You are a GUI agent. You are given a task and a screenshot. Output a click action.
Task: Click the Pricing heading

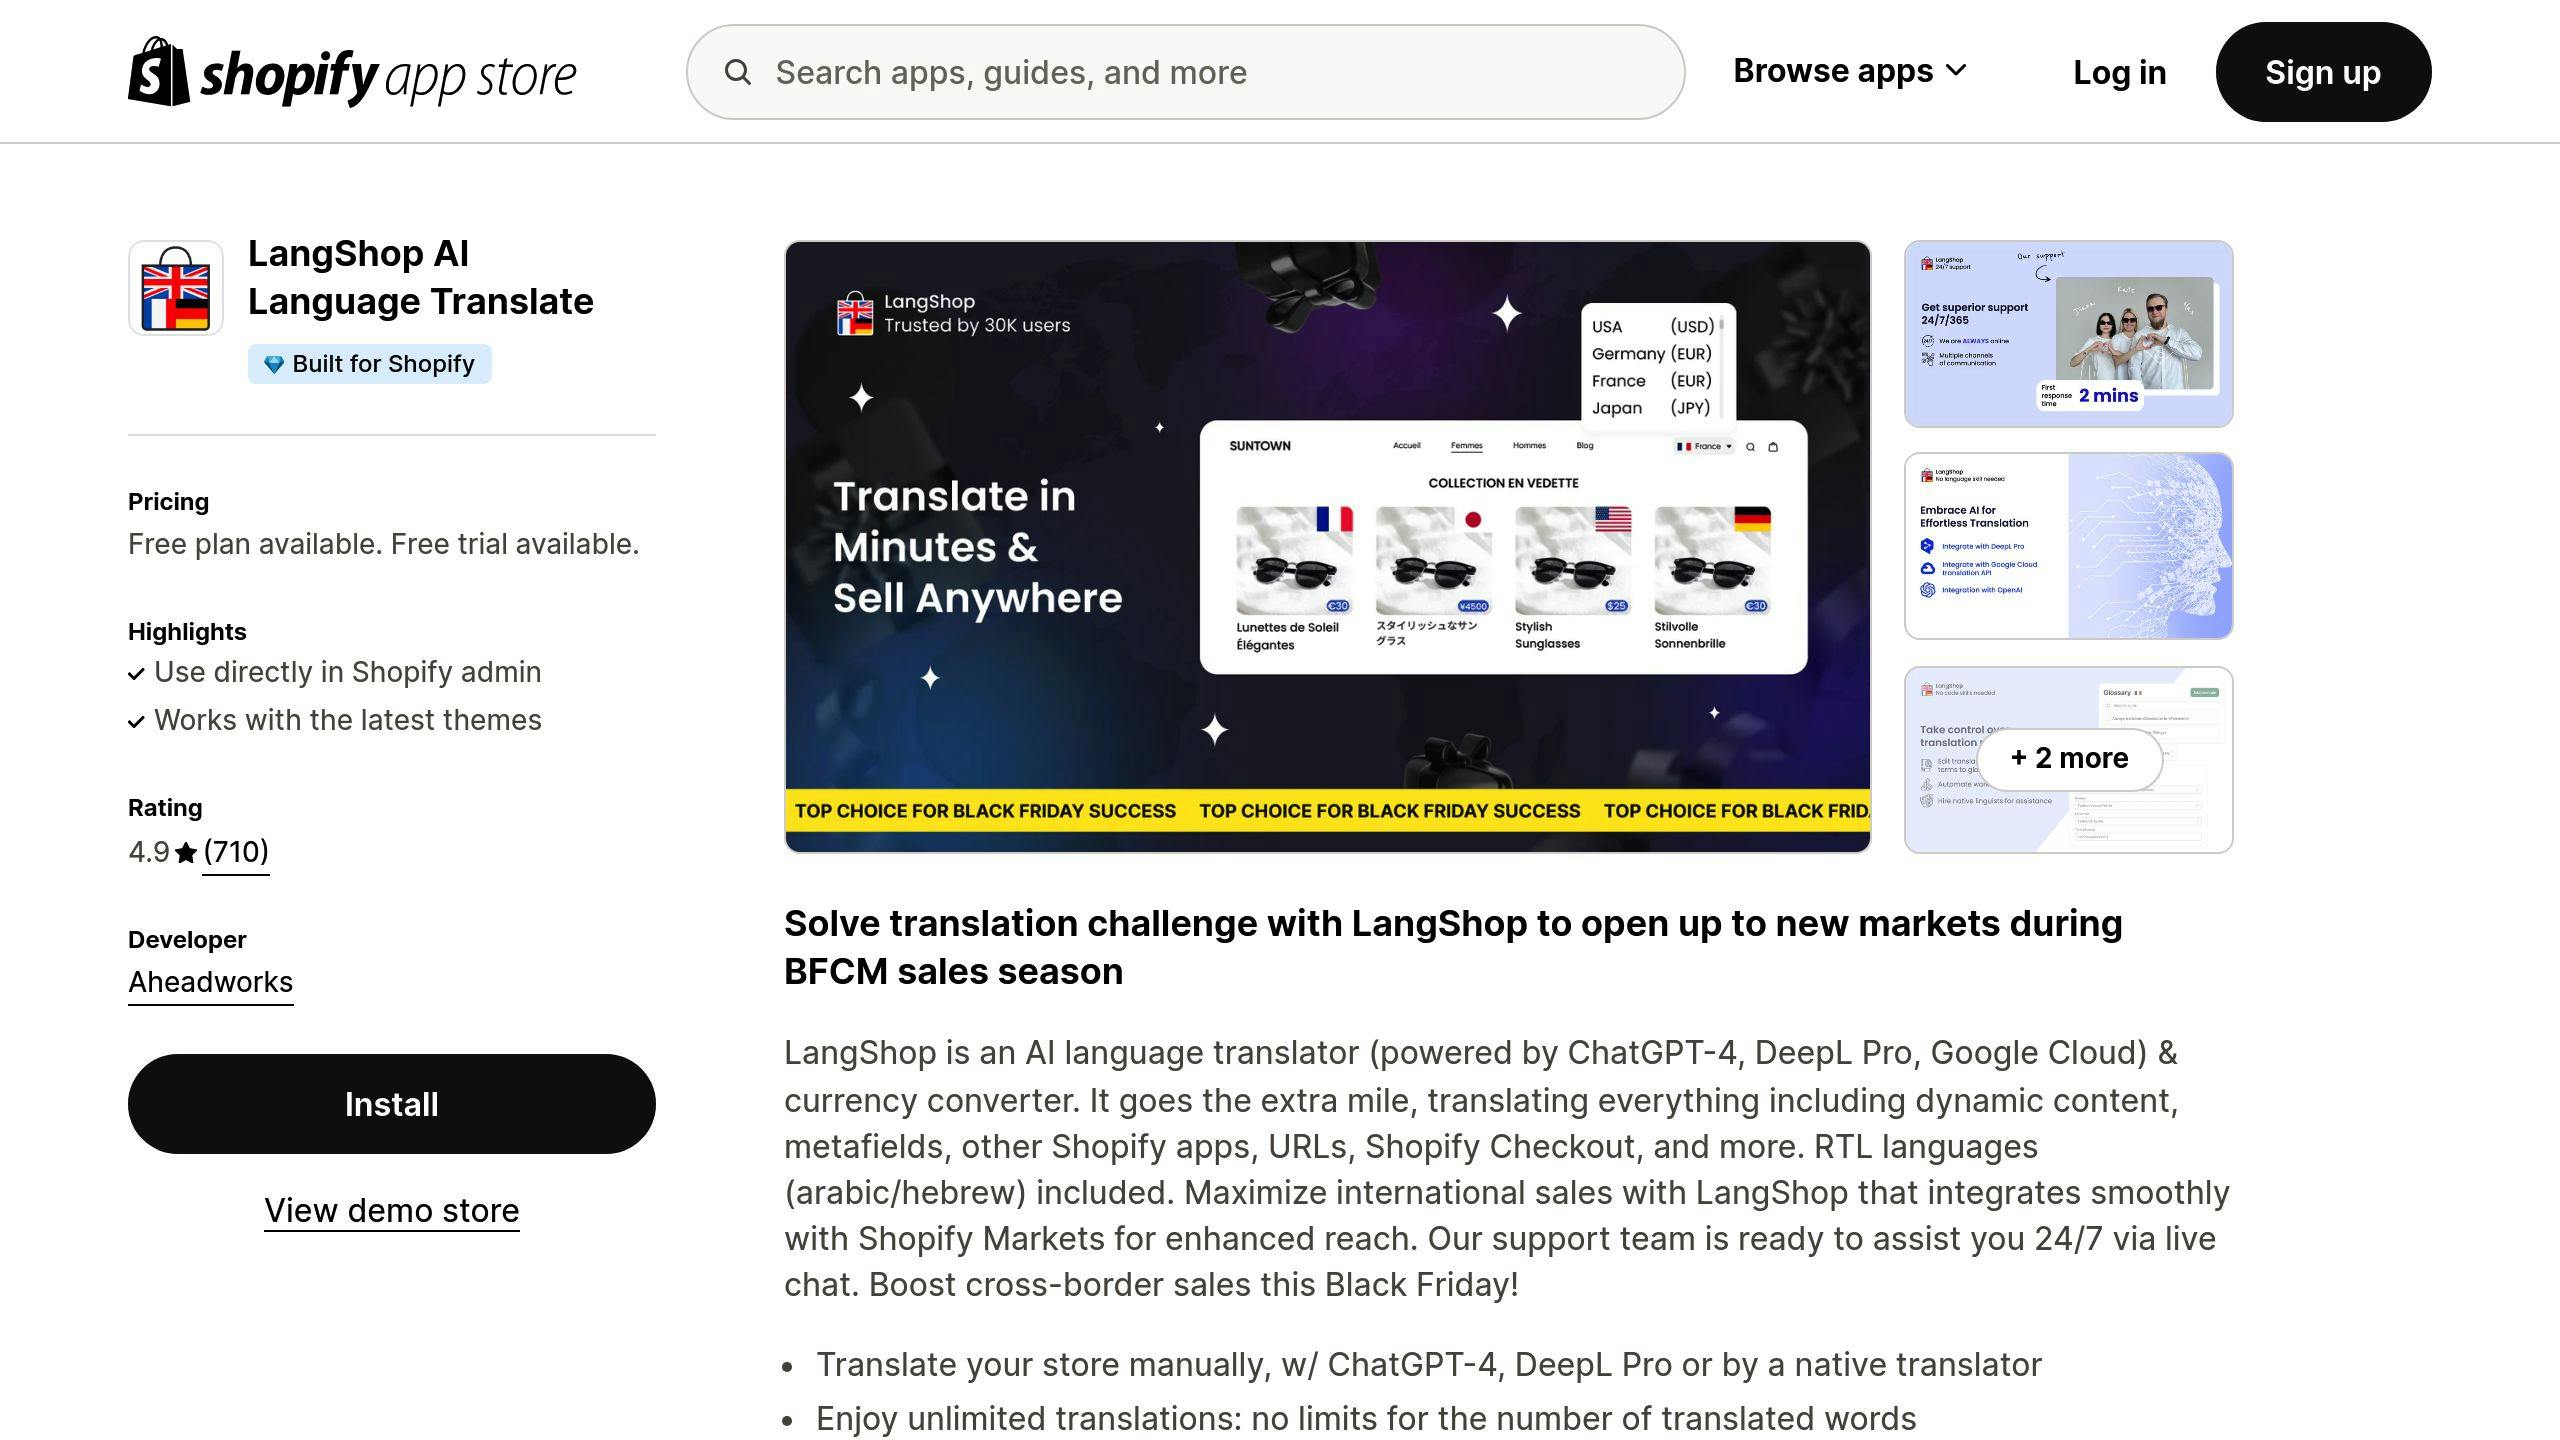[x=168, y=502]
